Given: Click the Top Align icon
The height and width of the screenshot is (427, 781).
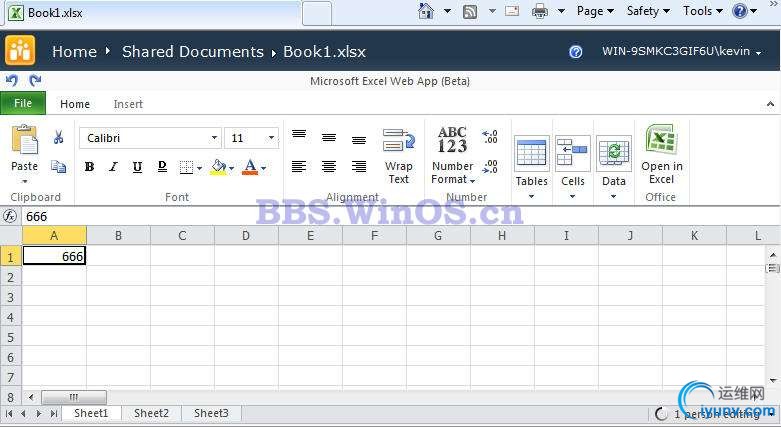Looking at the screenshot, I should pos(299,135).
